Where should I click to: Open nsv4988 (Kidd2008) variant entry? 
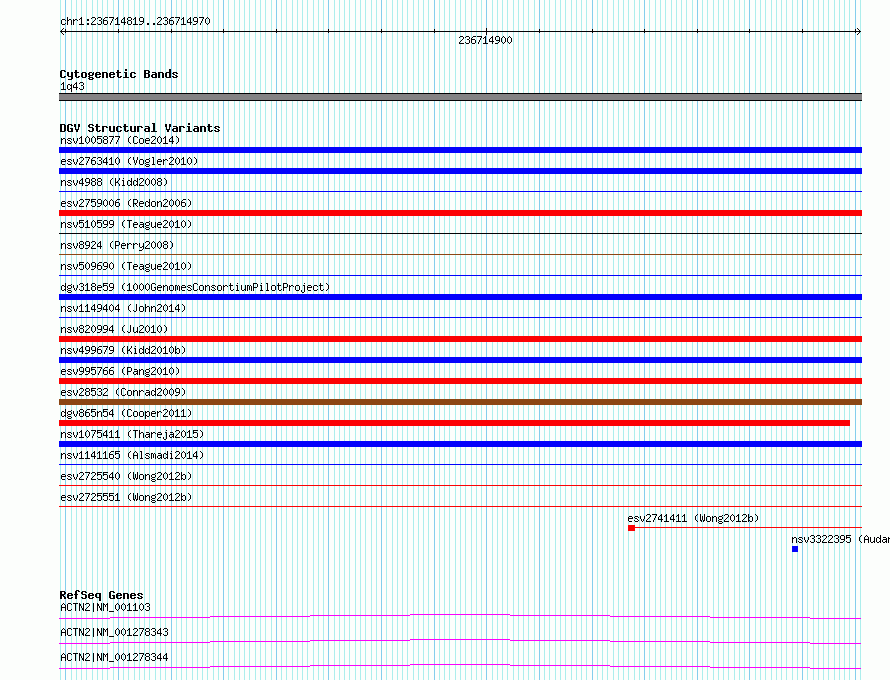(x=114, y=182)
